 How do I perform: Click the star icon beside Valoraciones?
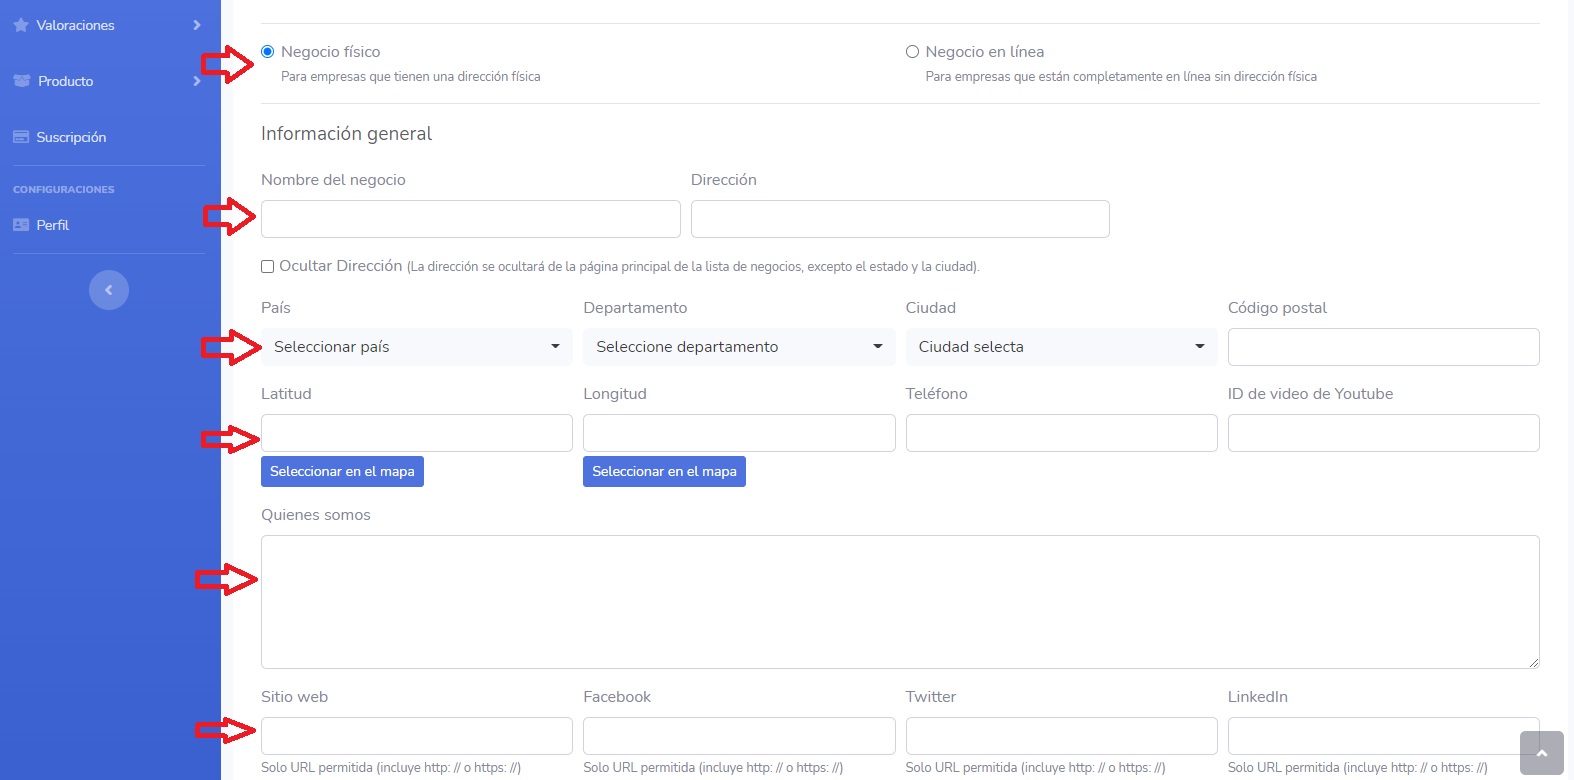pyautogui.click(x=21, y=25)
